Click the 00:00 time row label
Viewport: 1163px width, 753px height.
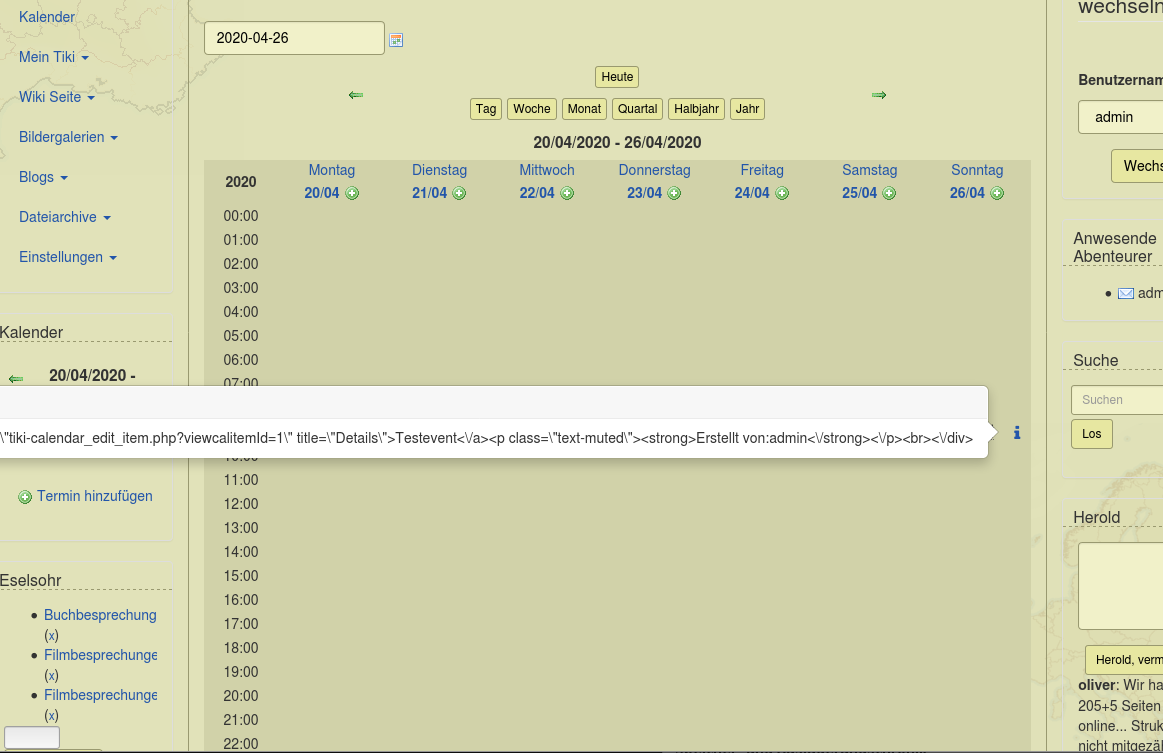tap(241, 217)
